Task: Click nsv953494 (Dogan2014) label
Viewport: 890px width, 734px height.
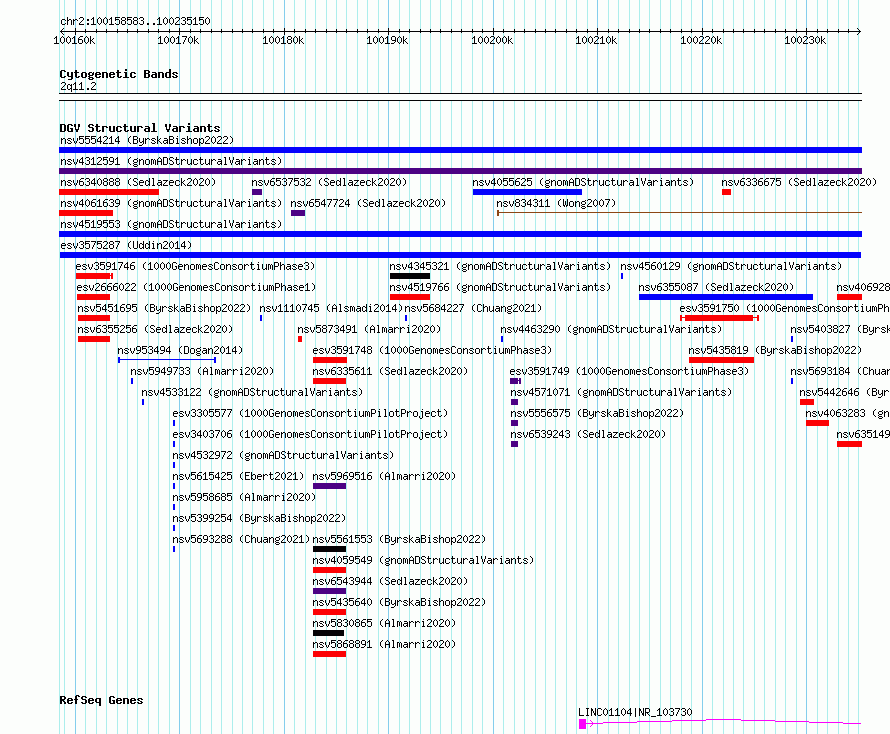Action: click(180, 350)
